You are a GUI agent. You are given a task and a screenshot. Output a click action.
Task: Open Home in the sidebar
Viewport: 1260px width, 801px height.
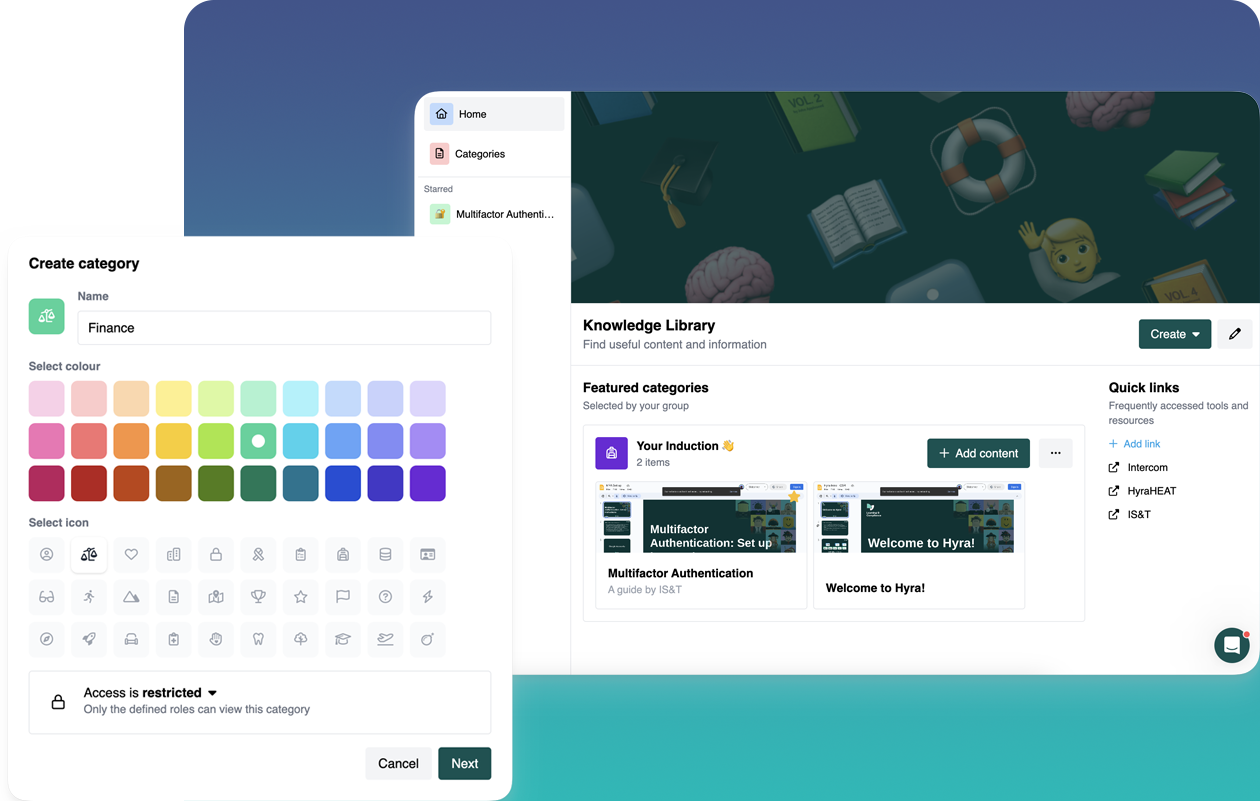472,114
